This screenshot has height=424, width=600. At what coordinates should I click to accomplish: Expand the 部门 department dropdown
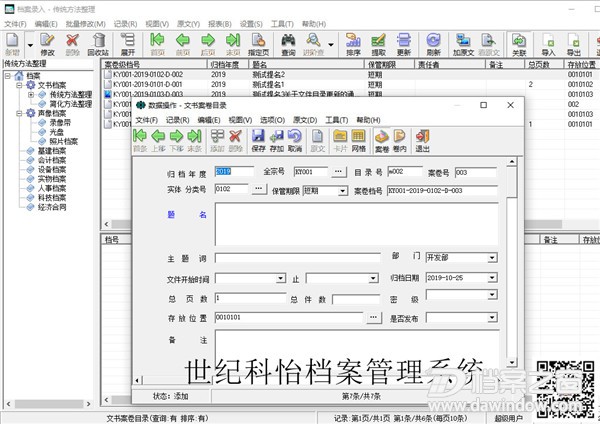pyautogui.click(x=492, y=257)
